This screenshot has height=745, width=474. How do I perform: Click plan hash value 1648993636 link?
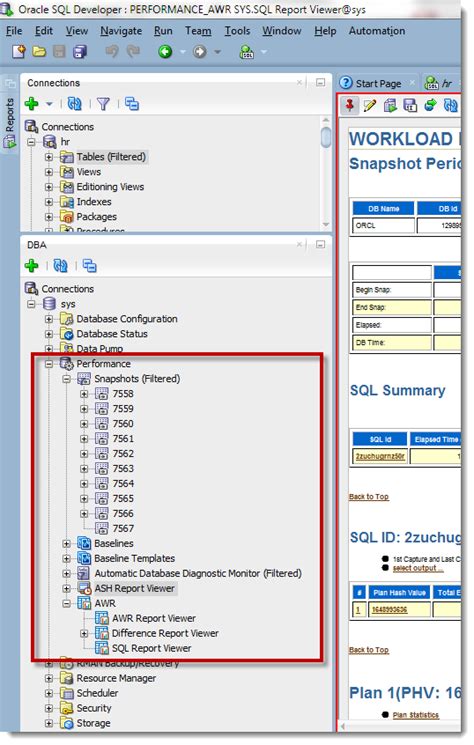click(389, 610)
